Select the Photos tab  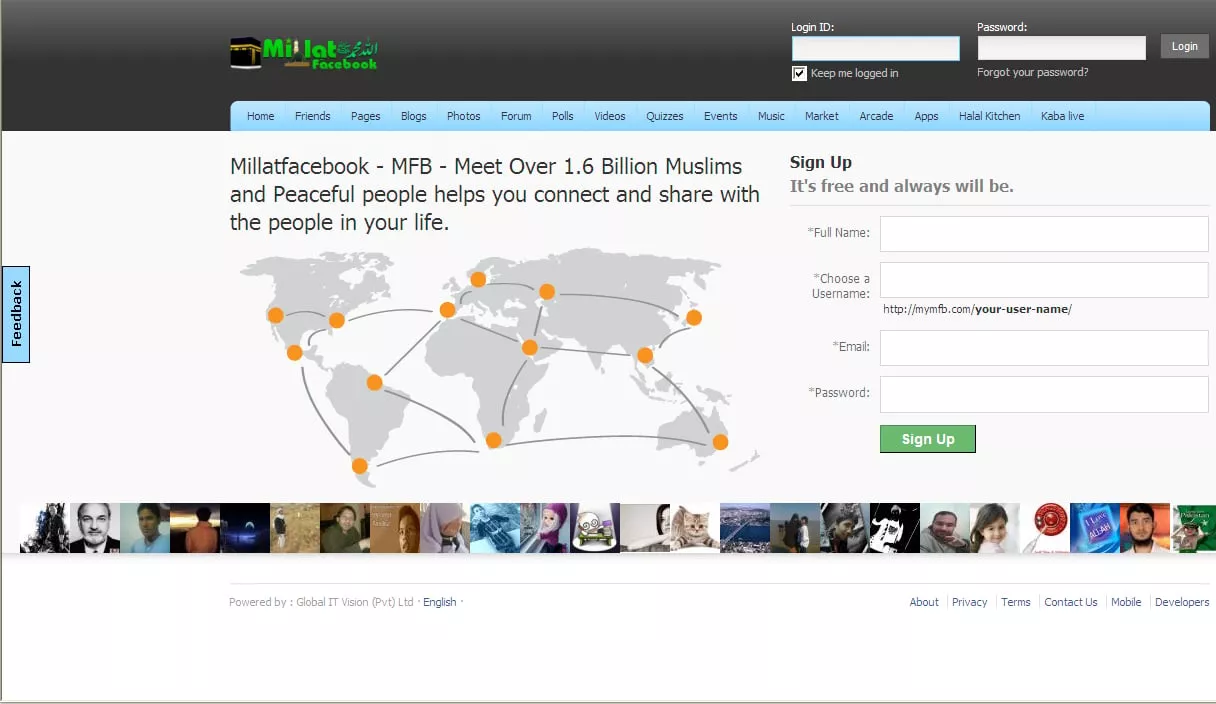464,116
